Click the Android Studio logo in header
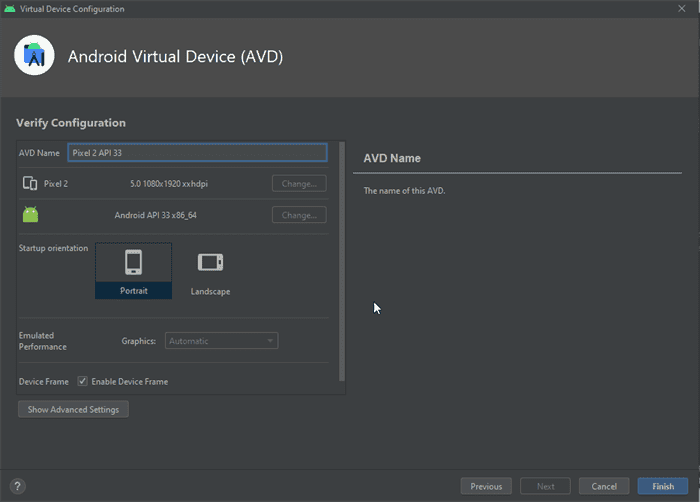This screenshot has height=502, width=700. pos(34,55)
